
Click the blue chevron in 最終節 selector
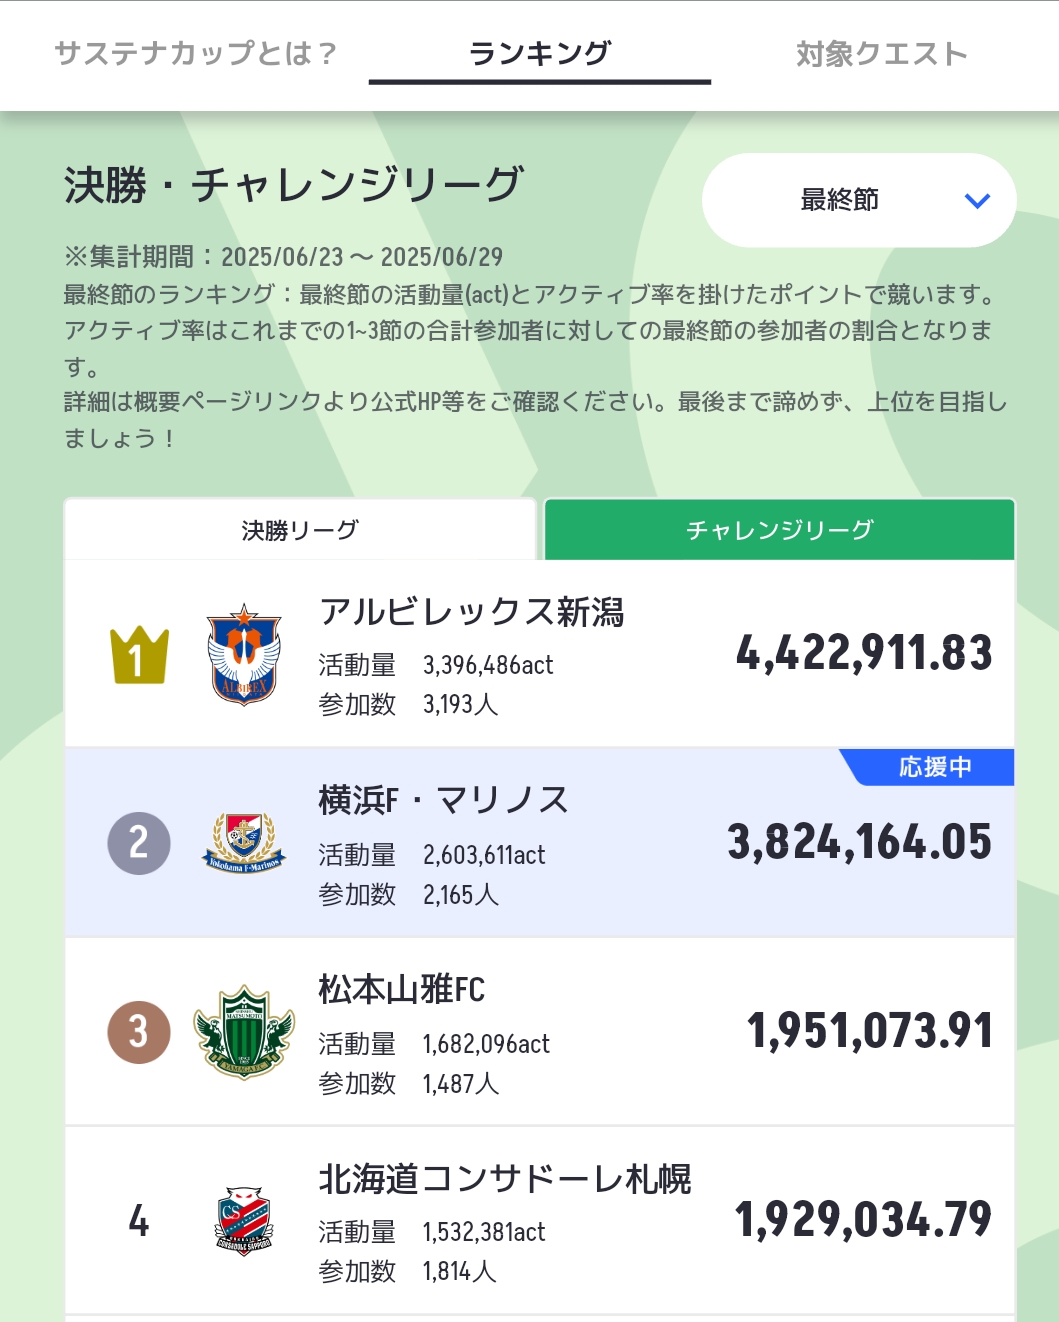coord(977,201)
